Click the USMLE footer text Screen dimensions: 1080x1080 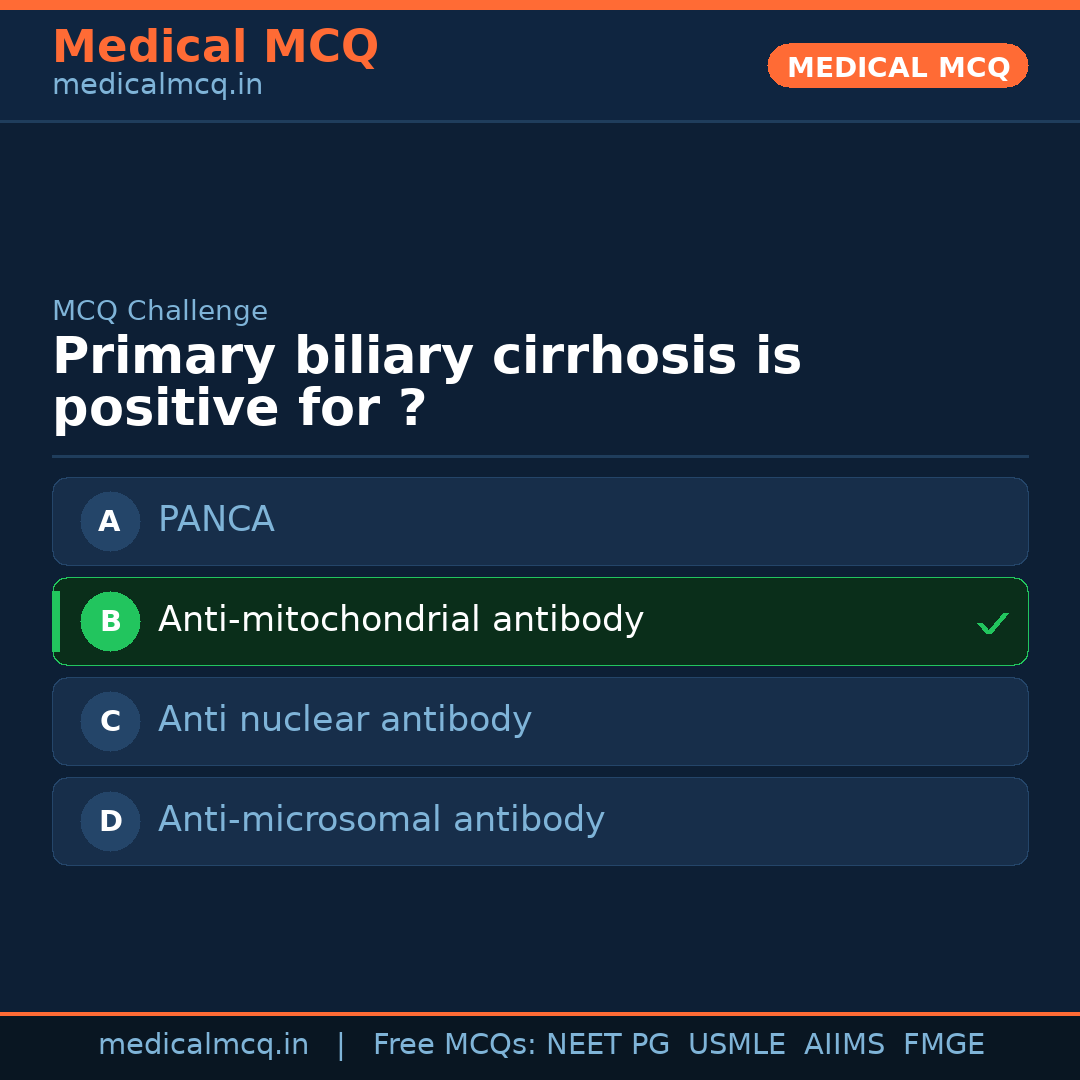pyautogui.click(x=736, y=1045)
